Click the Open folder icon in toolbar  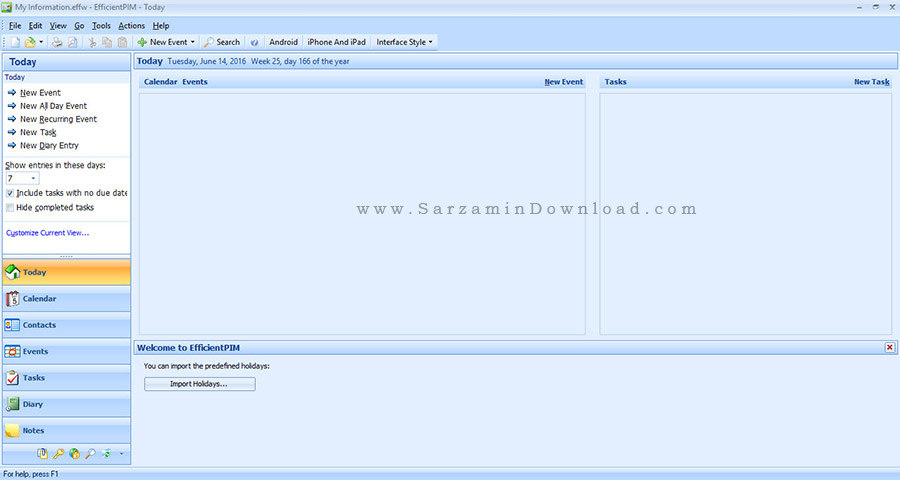point(30,42)
